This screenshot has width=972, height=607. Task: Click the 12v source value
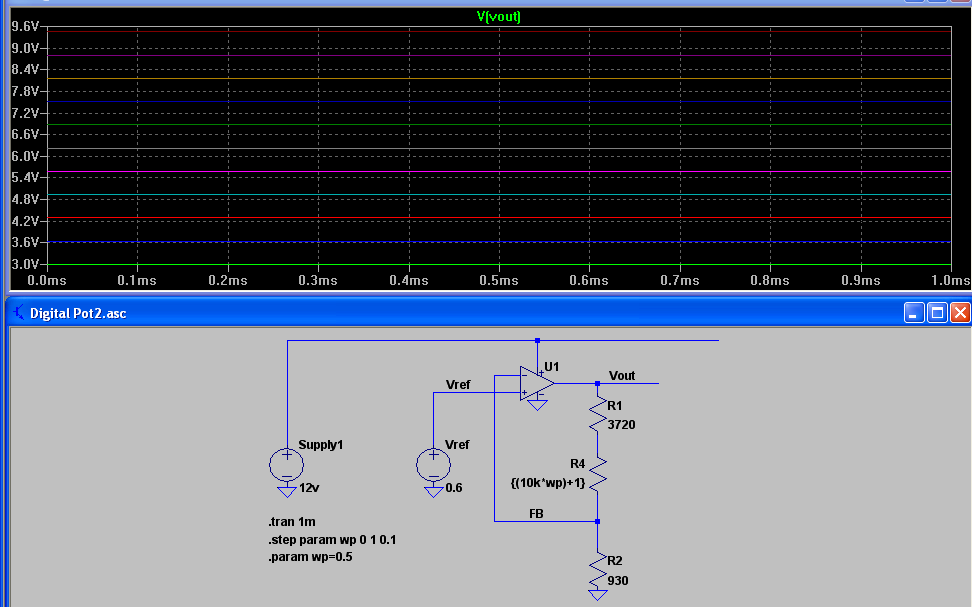tap(309, 488)
